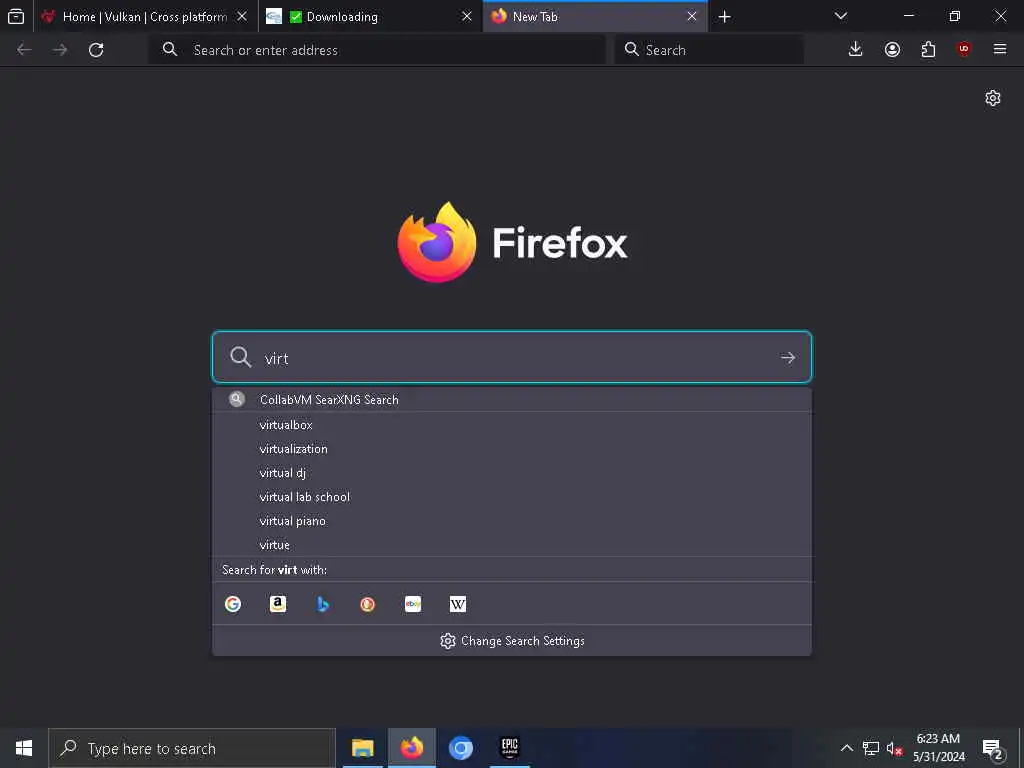Go back to the previous page

pyautogui.click(x=24, y=50)
